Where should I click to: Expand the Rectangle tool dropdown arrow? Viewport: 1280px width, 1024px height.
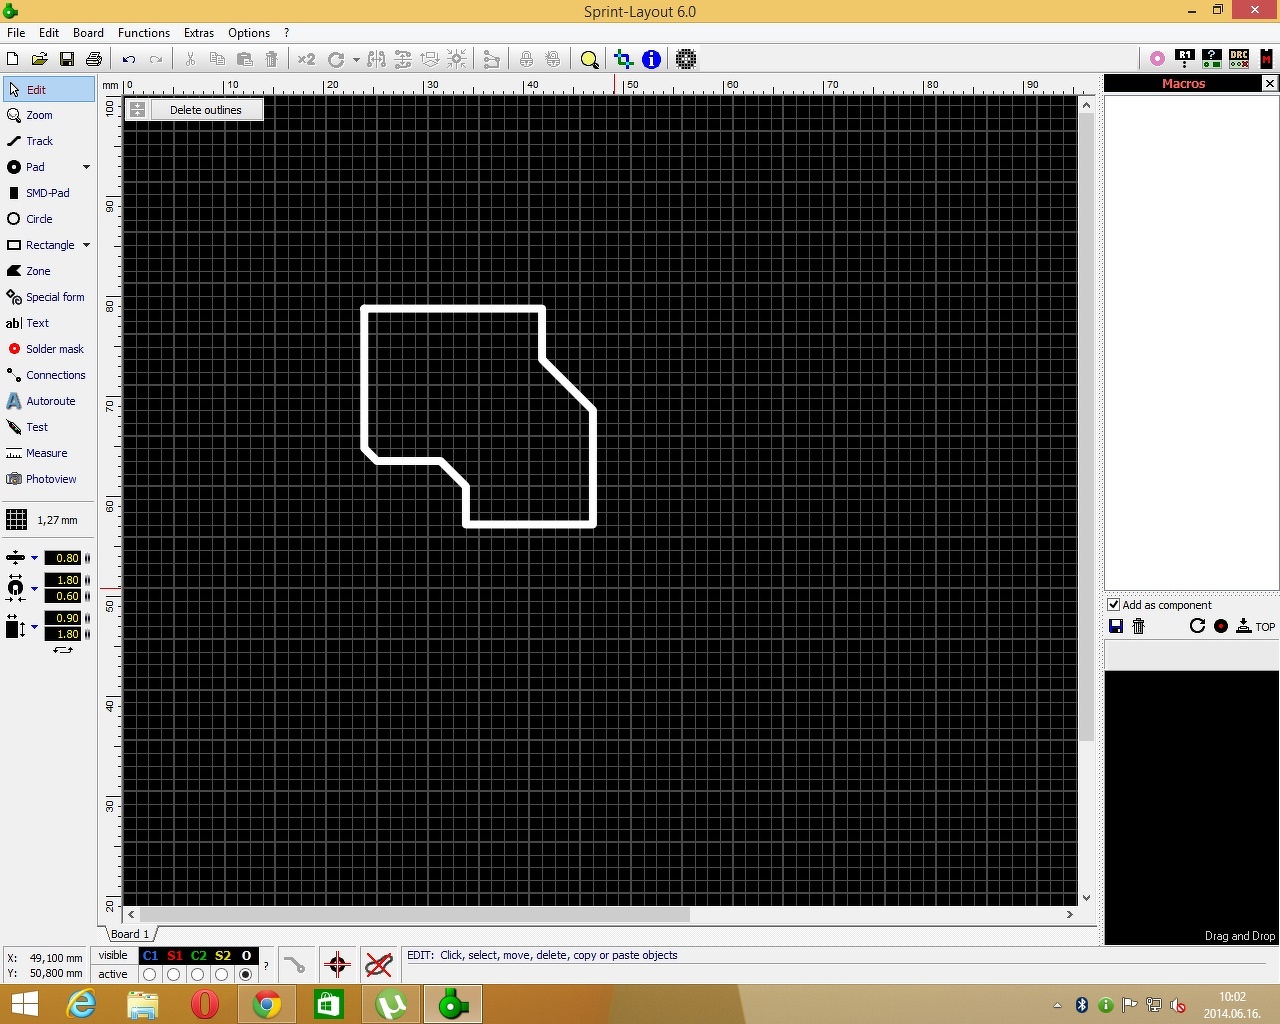click(86, 245)
